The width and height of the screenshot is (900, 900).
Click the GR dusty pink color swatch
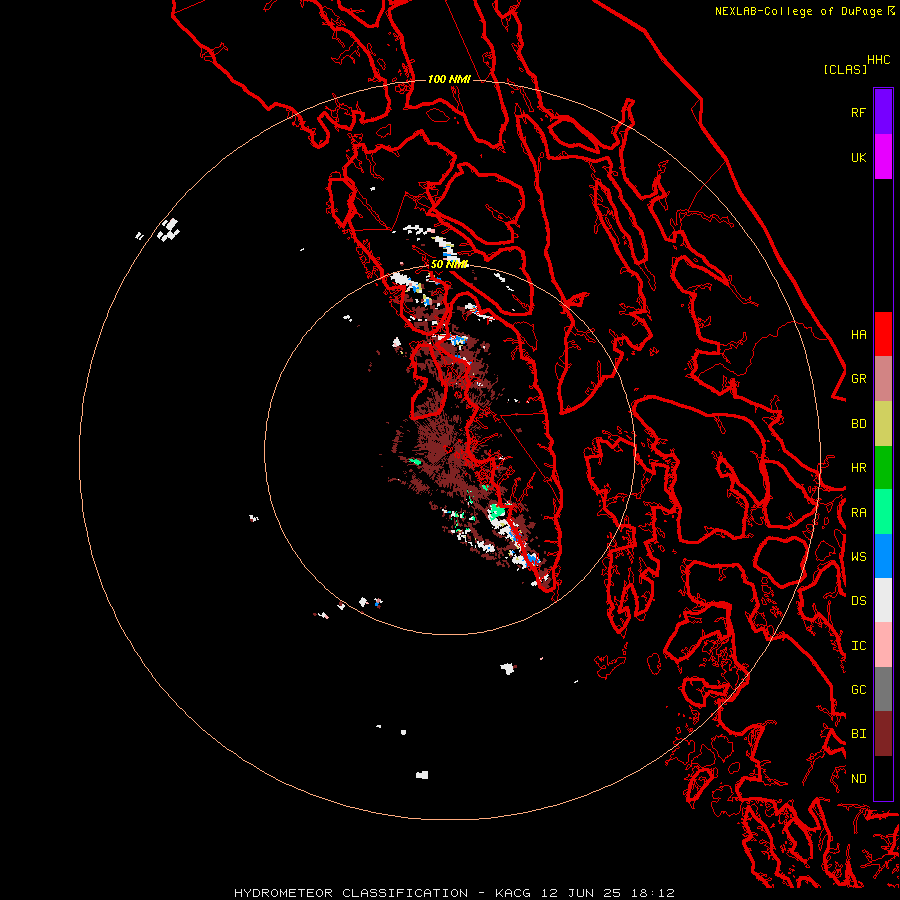[883, 378]
